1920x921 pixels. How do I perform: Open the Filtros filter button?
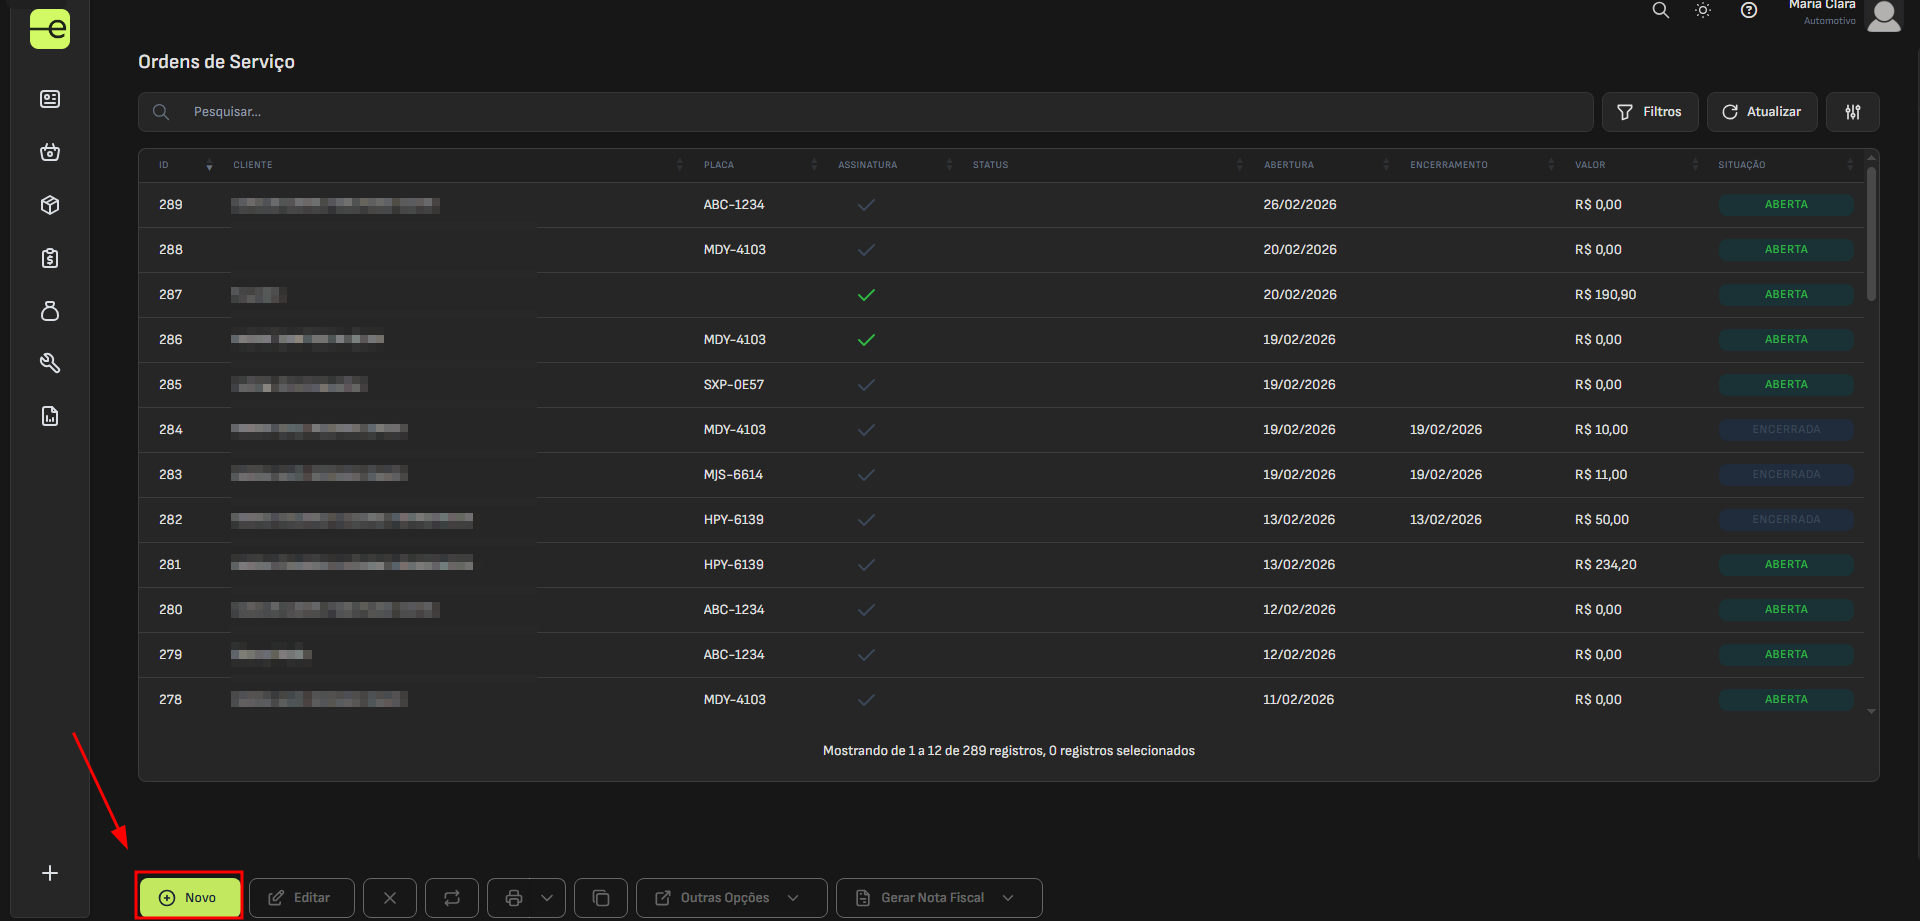(x=1650, y=112)
